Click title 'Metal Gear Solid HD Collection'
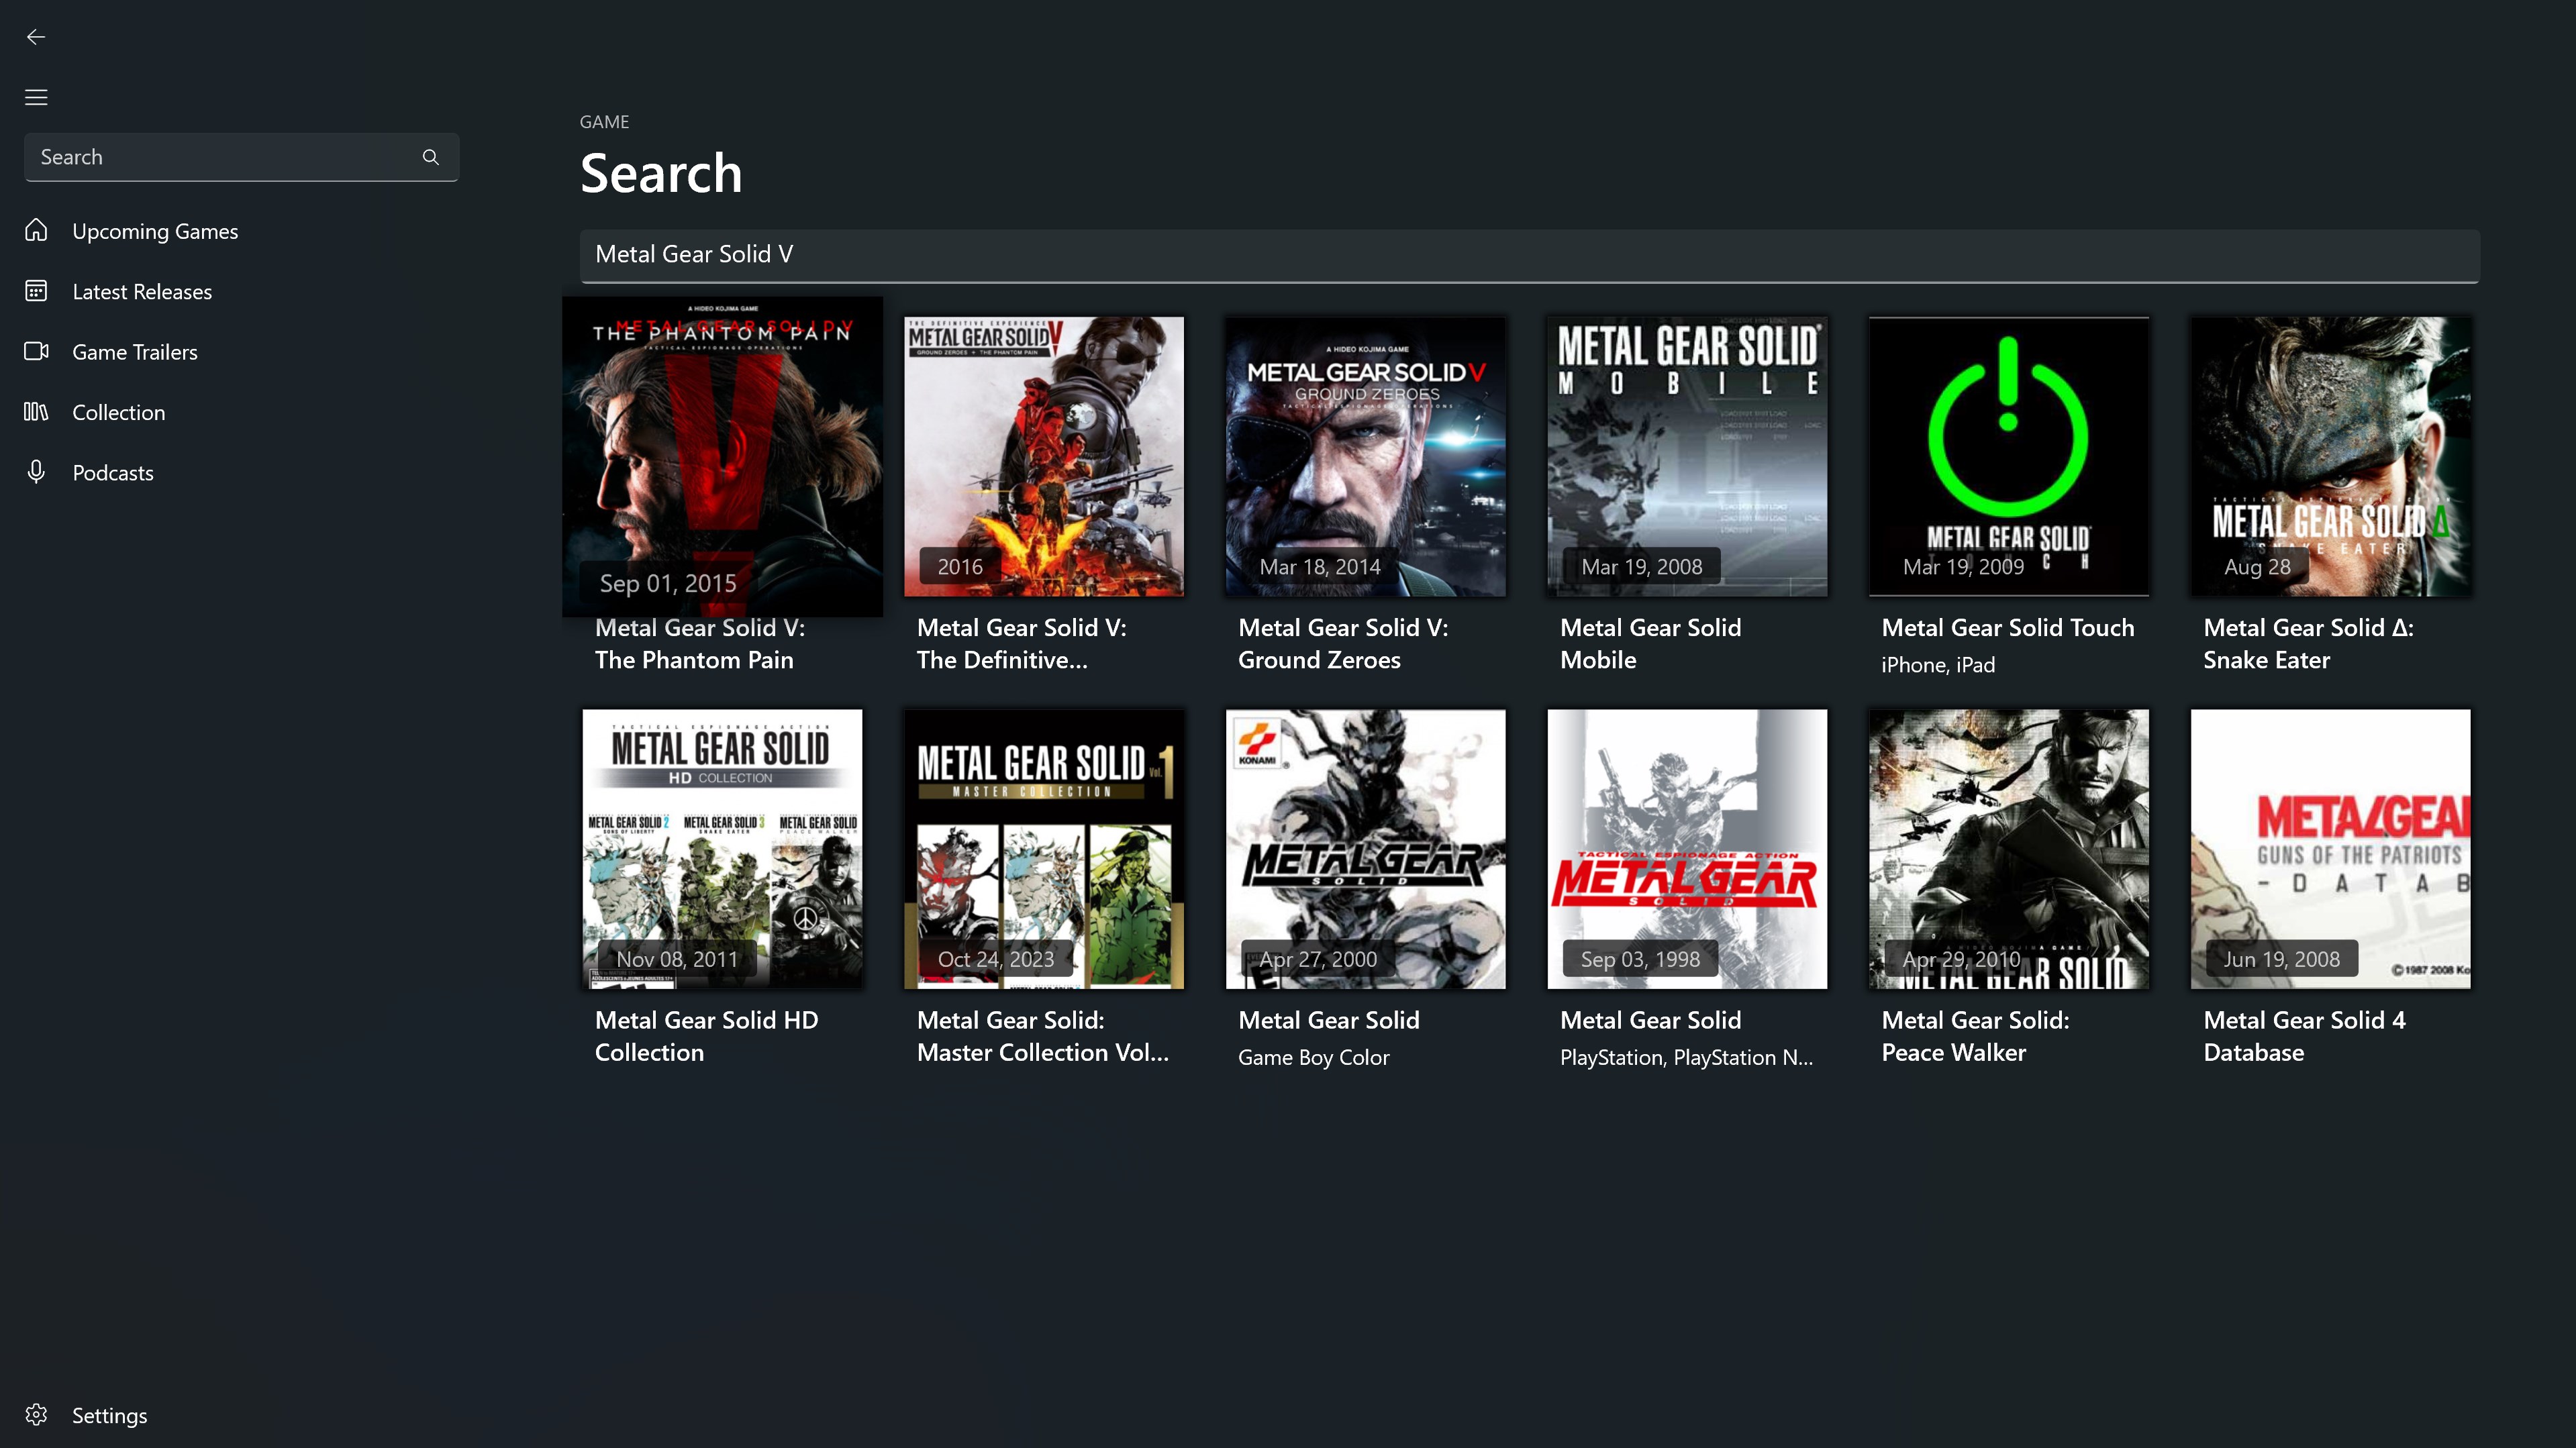 (x=706, y=1036)
